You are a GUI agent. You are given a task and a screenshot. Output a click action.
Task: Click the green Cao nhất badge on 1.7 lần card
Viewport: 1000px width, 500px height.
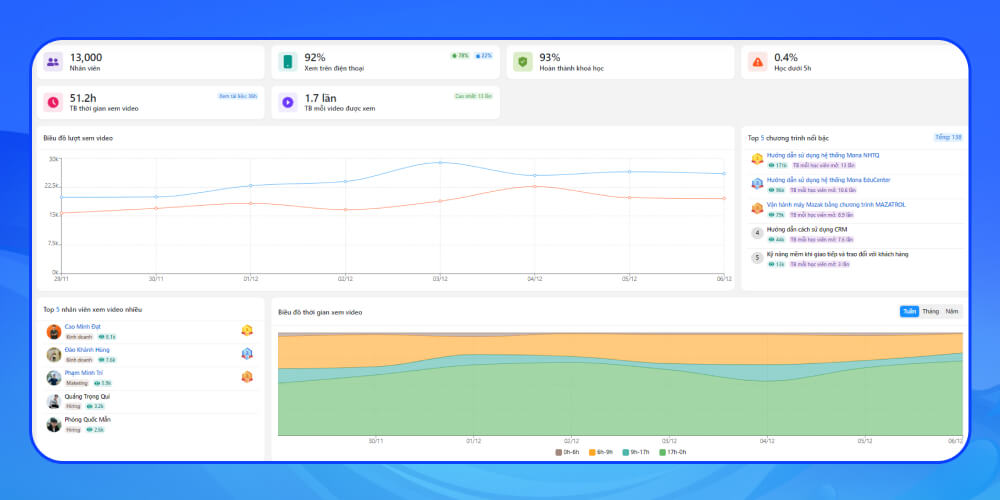click(473, 96)
